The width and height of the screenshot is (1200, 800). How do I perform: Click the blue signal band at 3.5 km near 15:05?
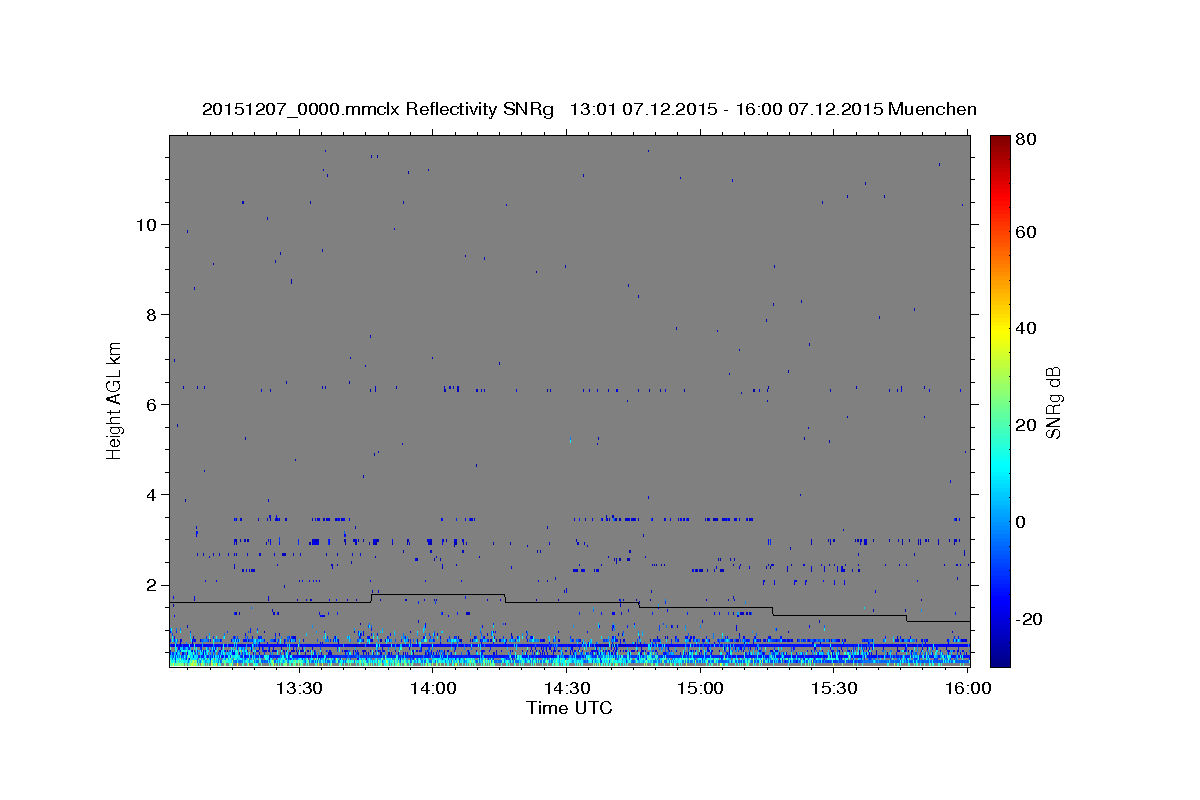728,519
